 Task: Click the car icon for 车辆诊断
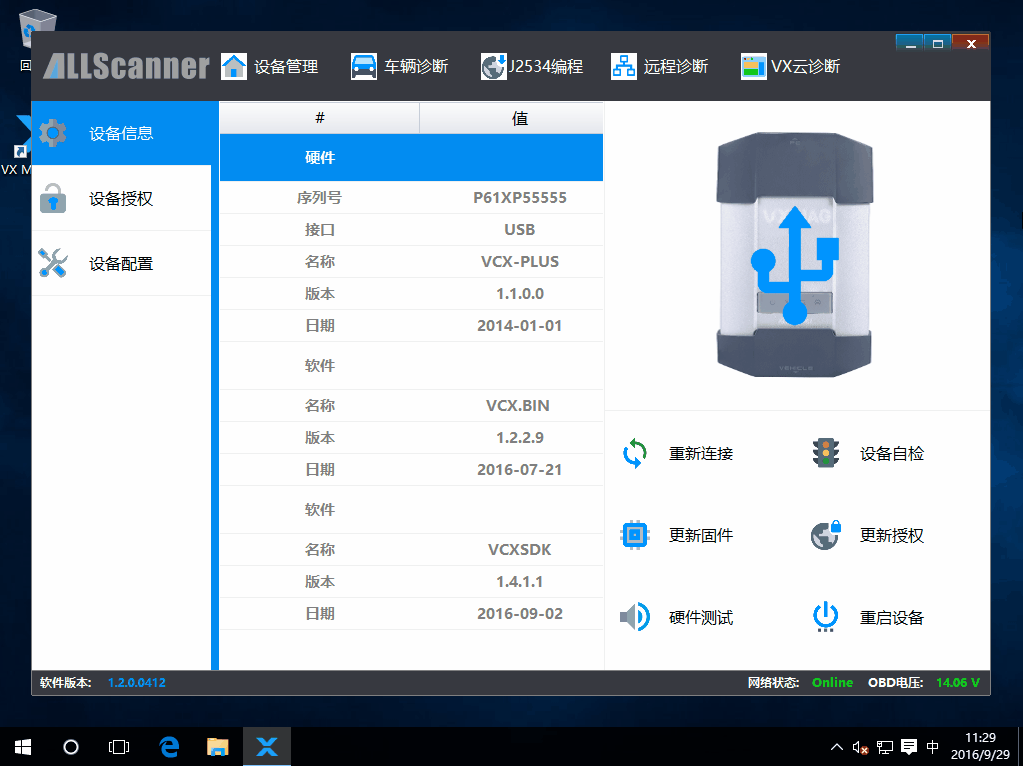tap(363, 67)
